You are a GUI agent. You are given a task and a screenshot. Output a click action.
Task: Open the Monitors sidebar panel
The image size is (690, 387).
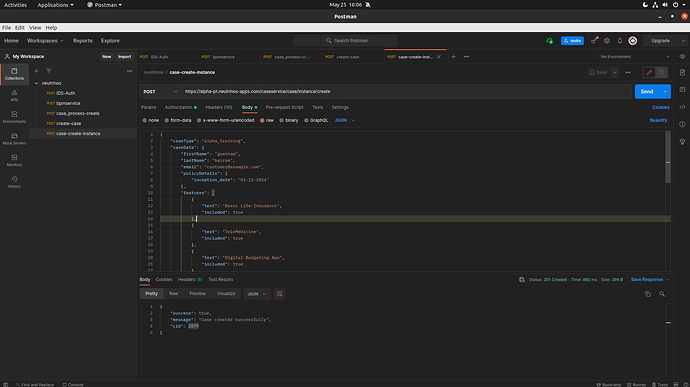pyautogui.click(x=14, y=160)
